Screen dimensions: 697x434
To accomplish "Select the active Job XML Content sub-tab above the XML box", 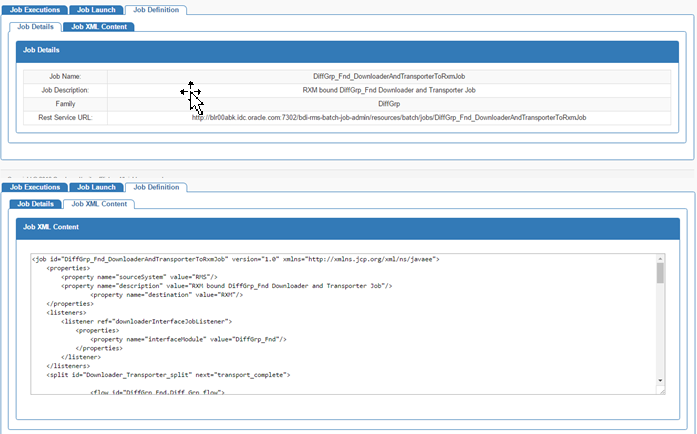I will [99, 204].
